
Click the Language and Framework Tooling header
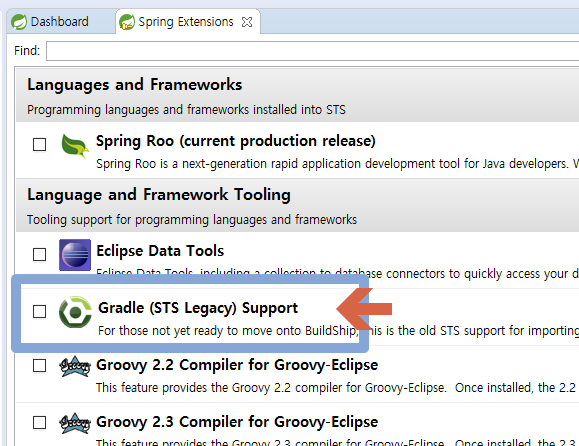tap(159, 195)
